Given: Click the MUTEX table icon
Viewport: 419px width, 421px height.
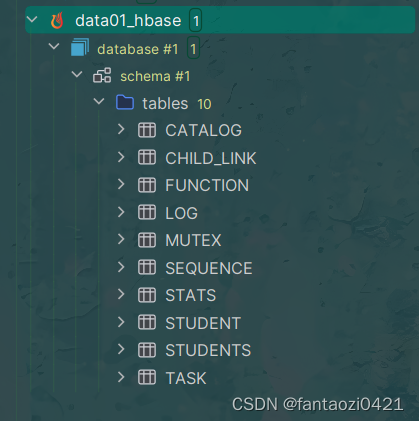Looking at the screenshot, I should [x=147, y=240].
